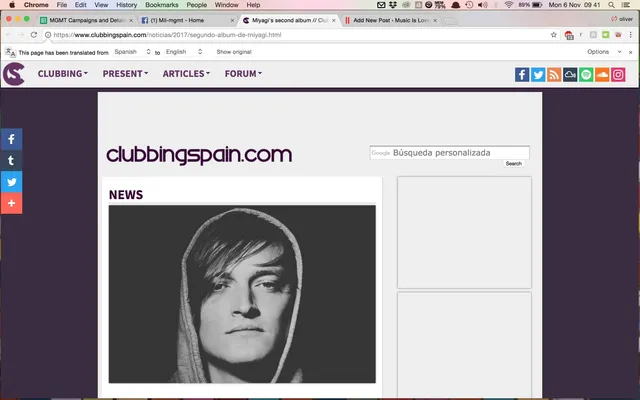Expand the FORUM navigation dropdown

243,74
